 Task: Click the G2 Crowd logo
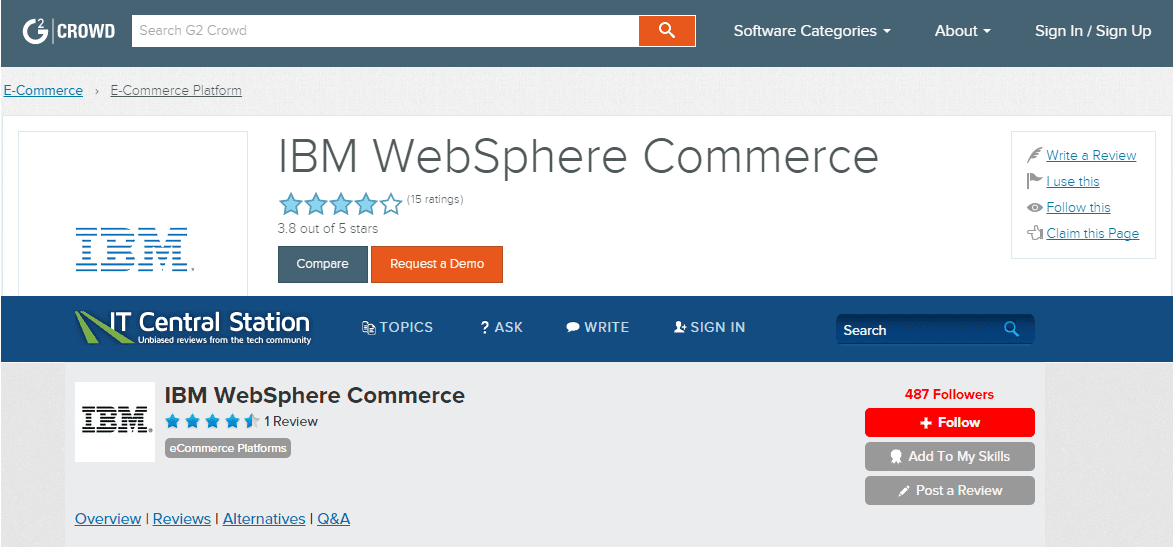68,31
